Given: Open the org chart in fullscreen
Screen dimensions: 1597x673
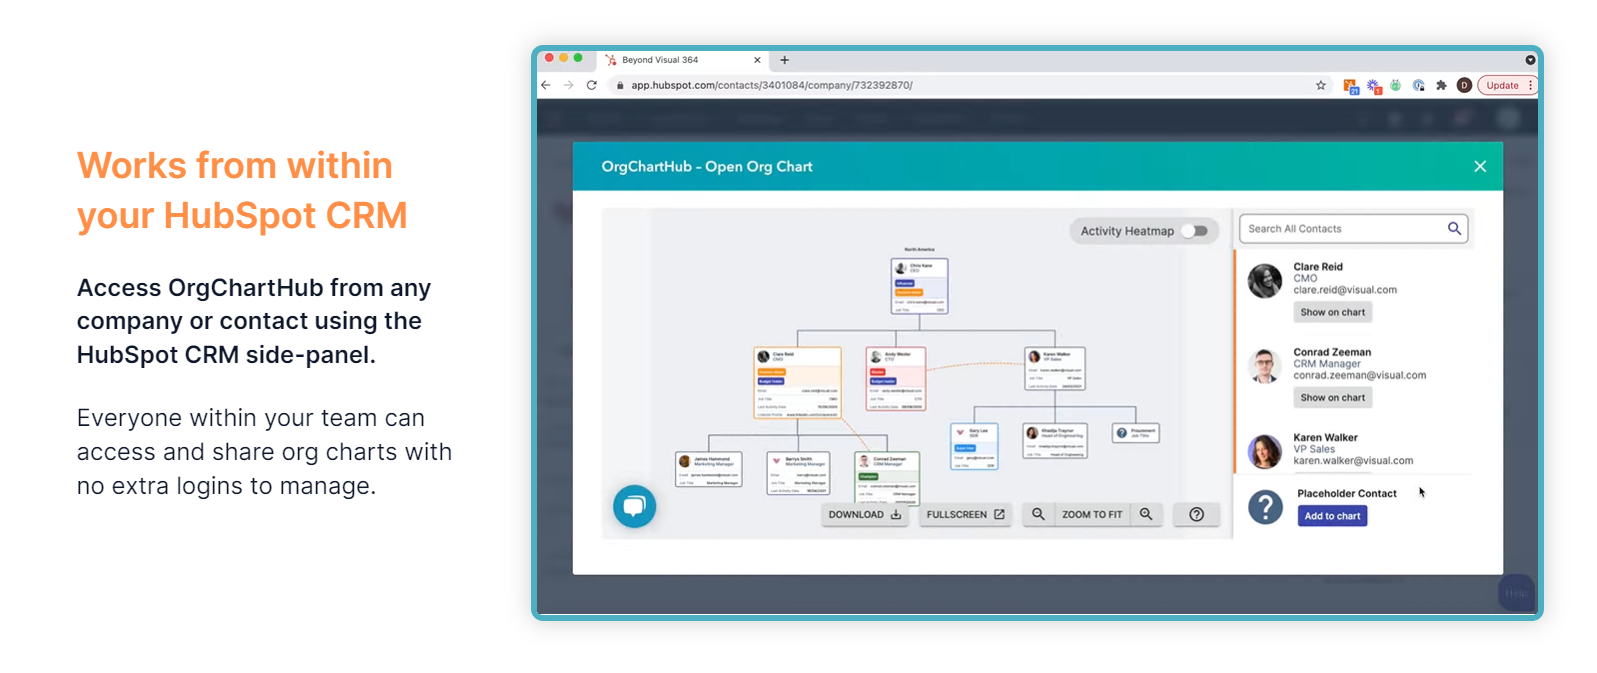Looking at the screenshot, I should point(965,514).
